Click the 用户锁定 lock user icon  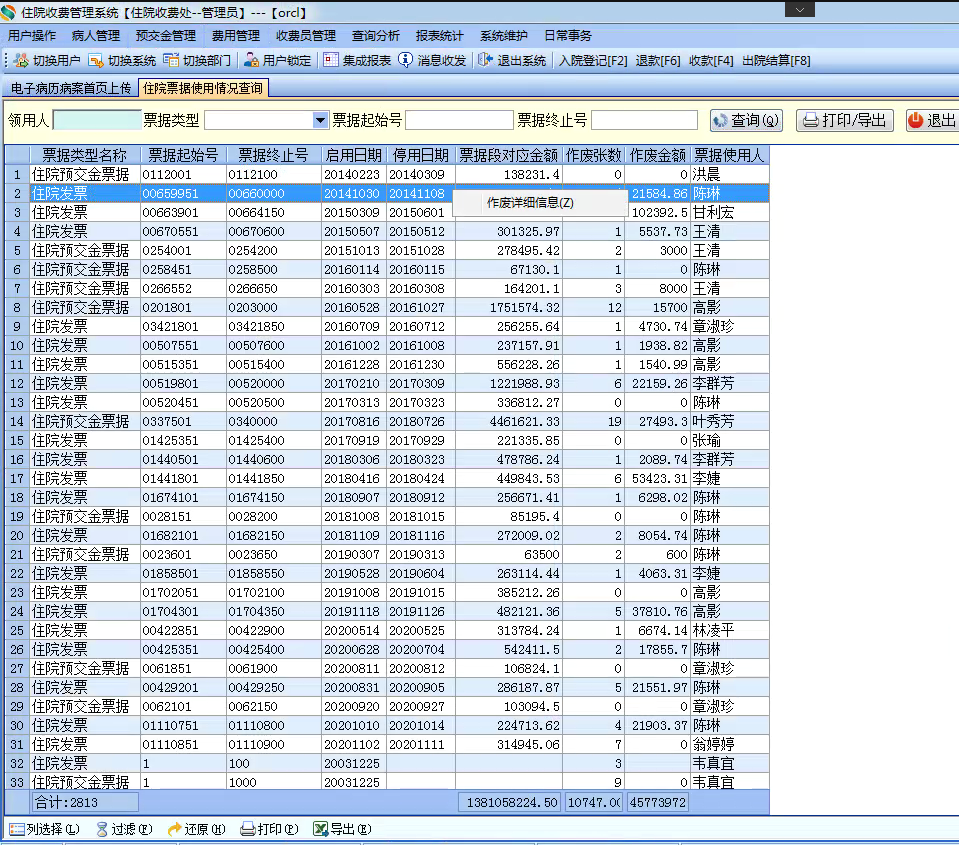(x=251, y=61)
